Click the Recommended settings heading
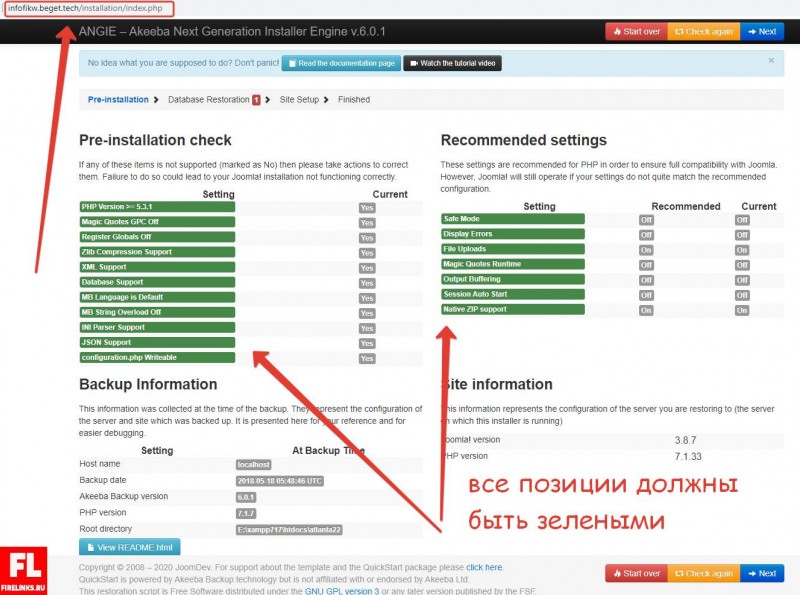800x595 pixels. click(x=523, y=140)
